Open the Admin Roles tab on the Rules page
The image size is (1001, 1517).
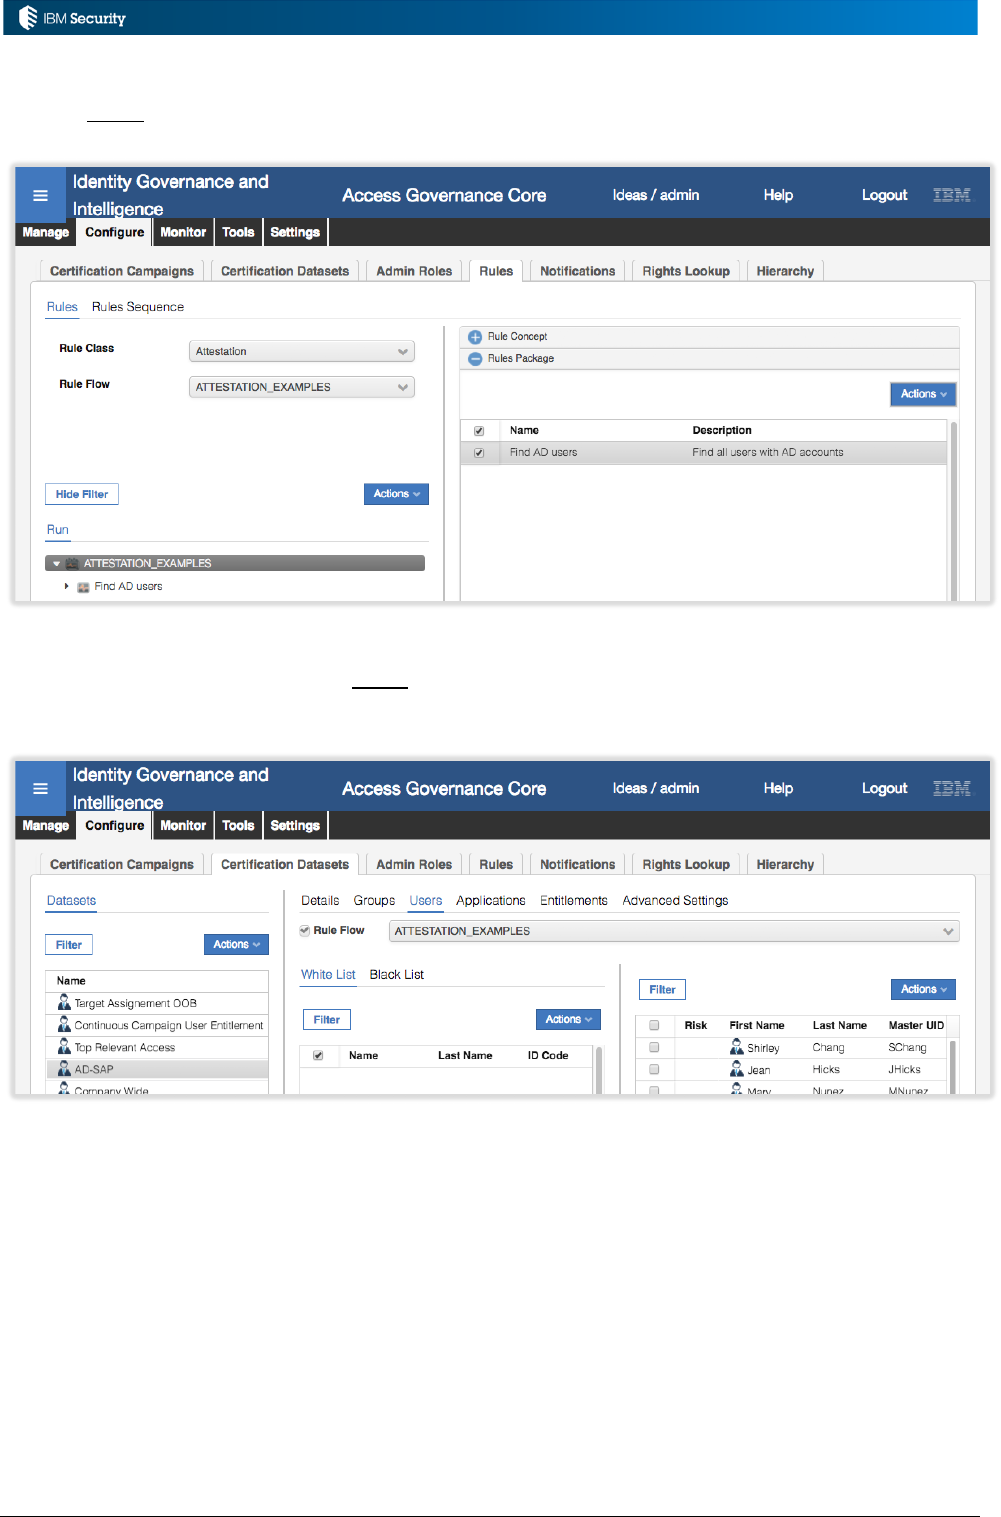tap(414, 271)
